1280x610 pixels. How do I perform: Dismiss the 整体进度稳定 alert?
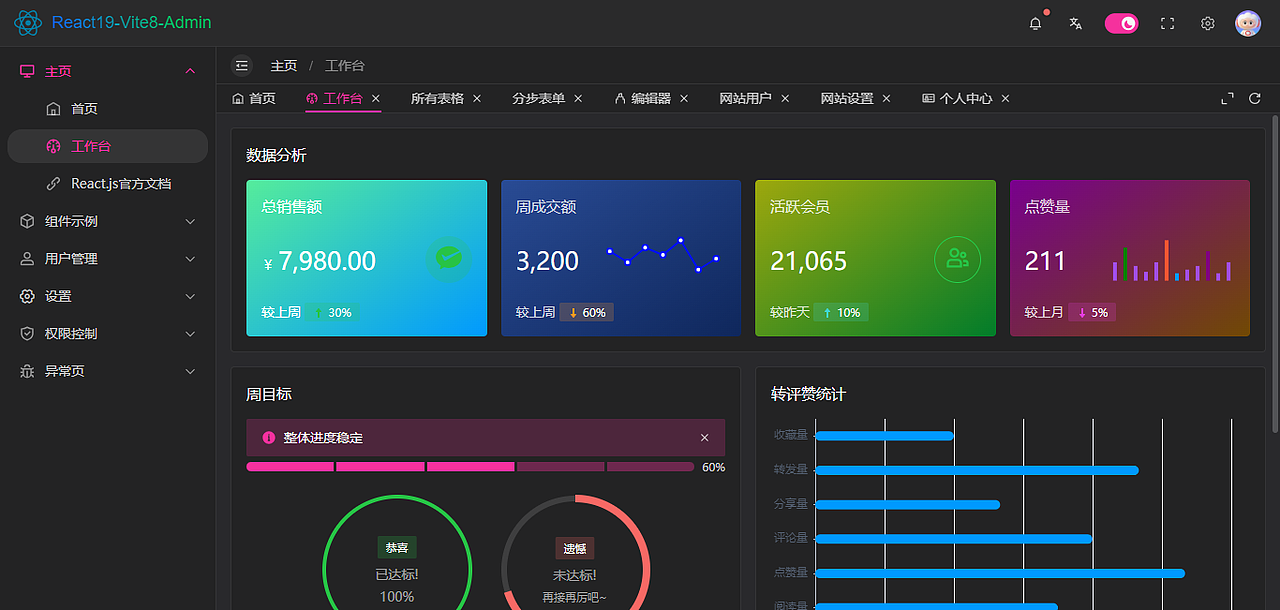(x=705, y=438)
